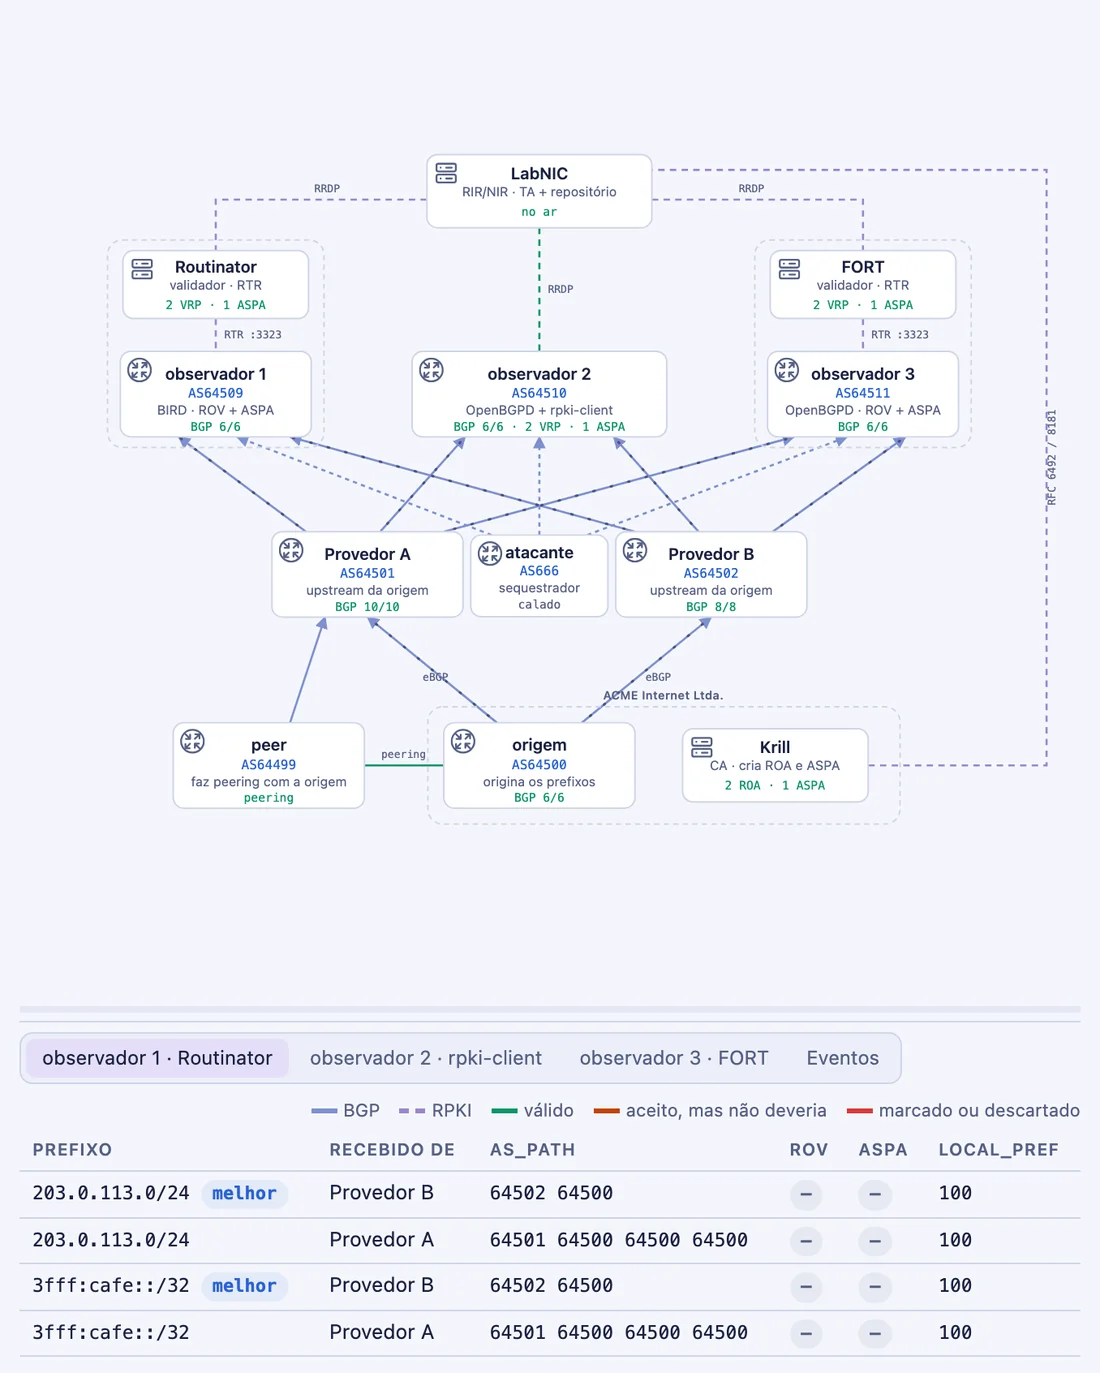This screenshot has width=1100, height=1373.
Task: Click the LabNIC server icon
Action: 446,173
